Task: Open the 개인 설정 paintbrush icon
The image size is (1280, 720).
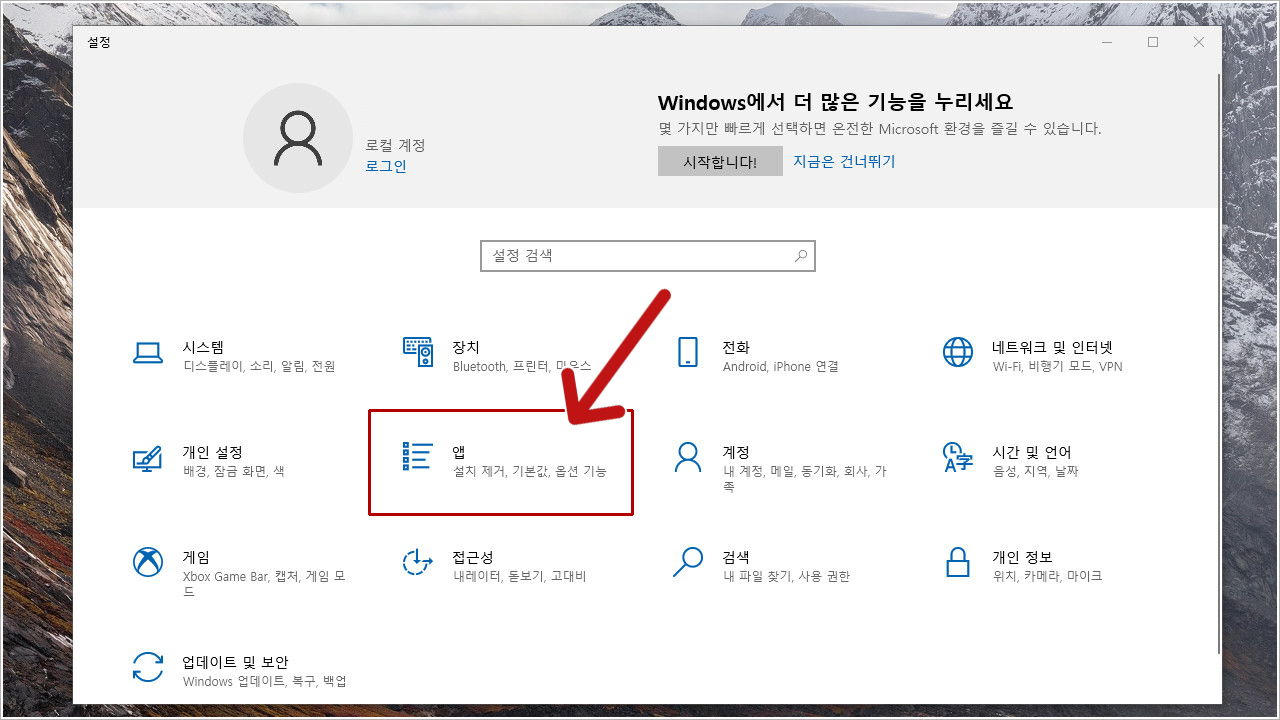Action: pyautogui.click(x=147, y=458)
